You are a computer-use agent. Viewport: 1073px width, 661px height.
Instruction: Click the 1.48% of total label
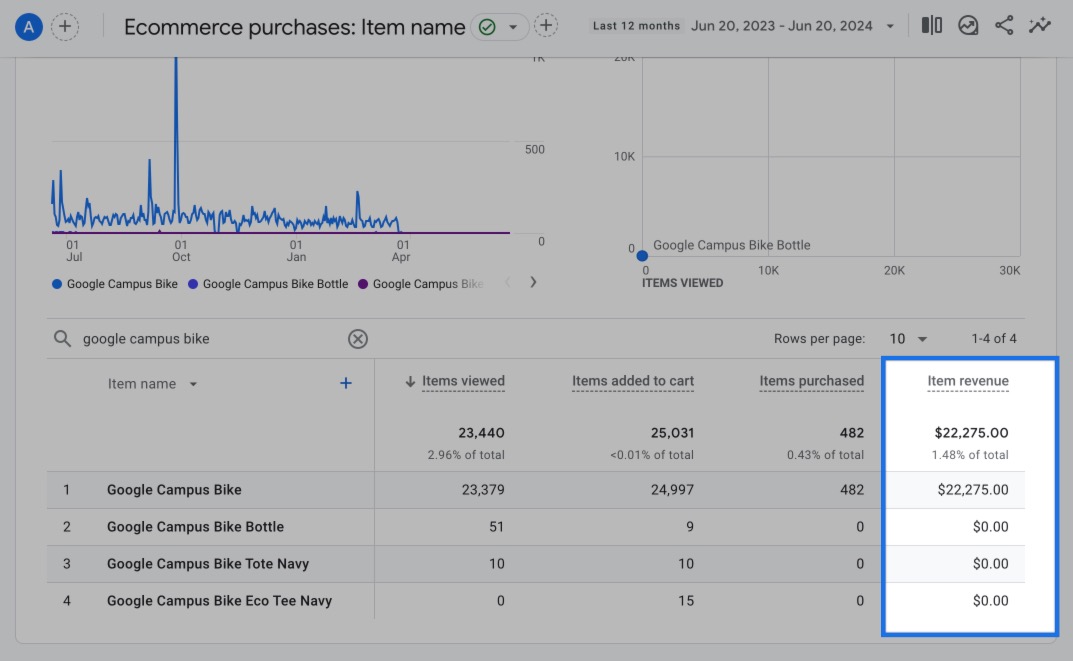point(970,455)
